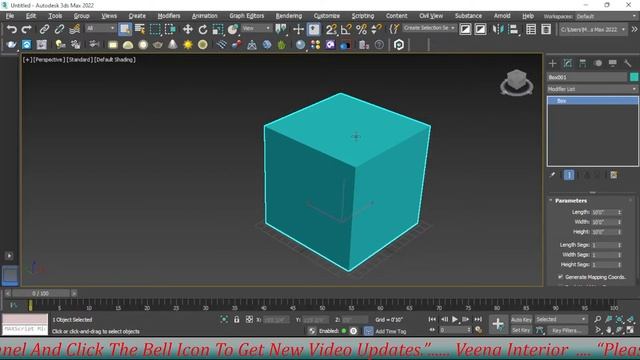Toggle the 3D Snaps button

[331, 29]
